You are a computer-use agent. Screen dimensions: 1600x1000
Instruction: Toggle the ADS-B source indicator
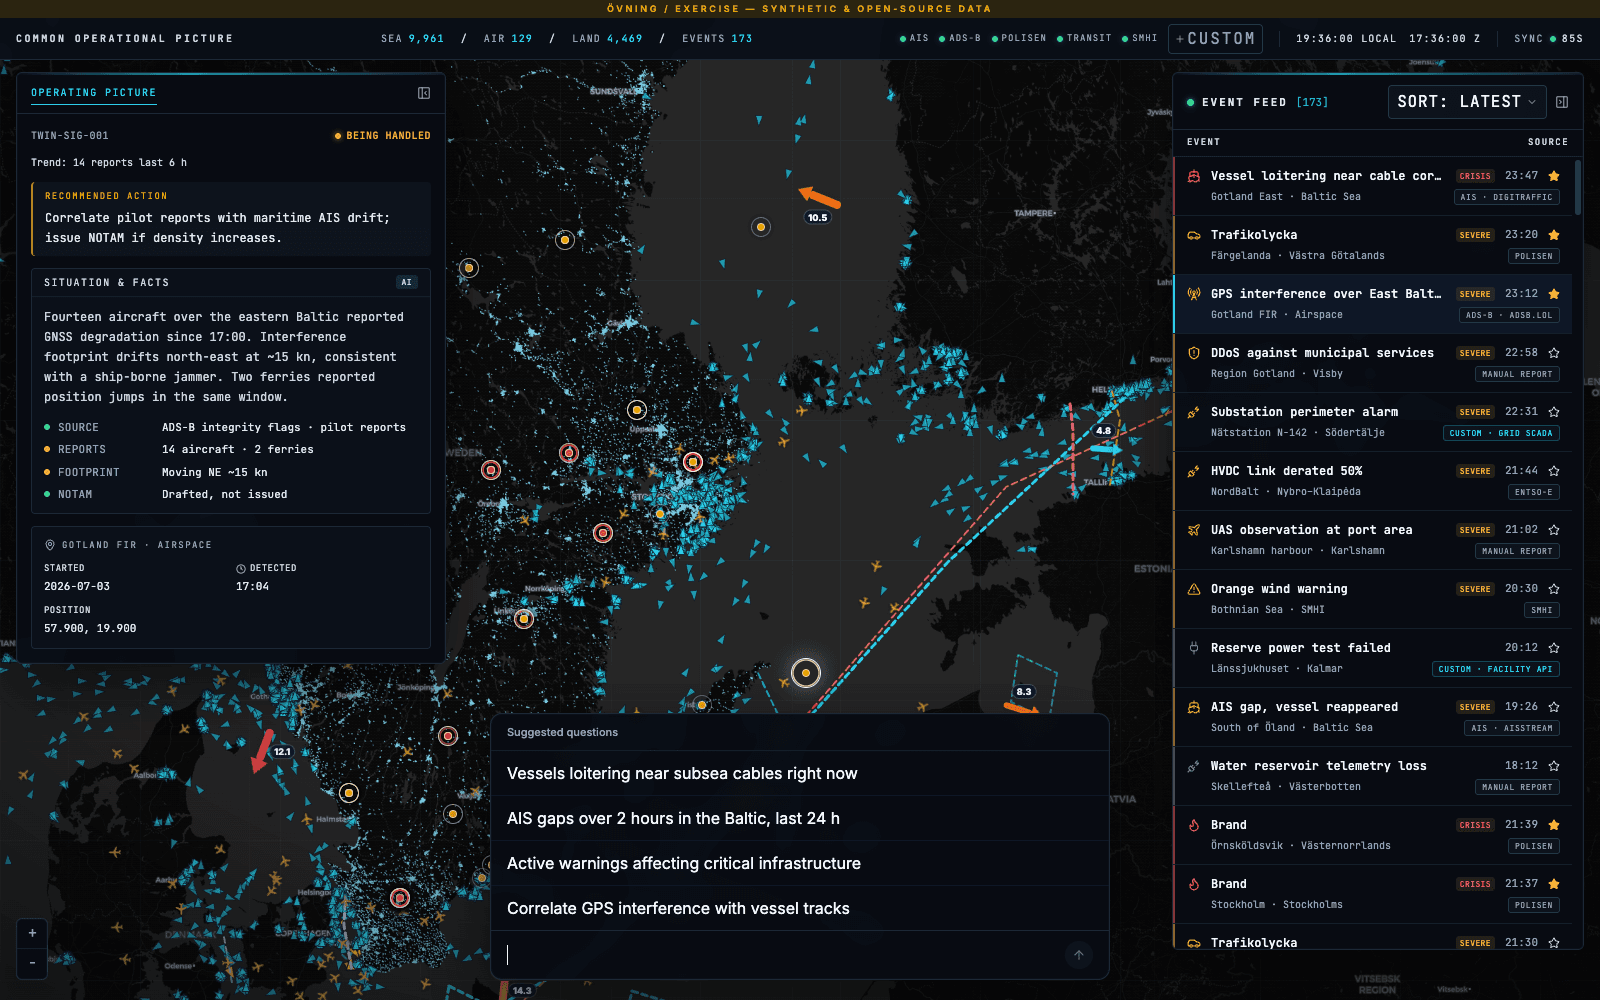pos(959,39)
